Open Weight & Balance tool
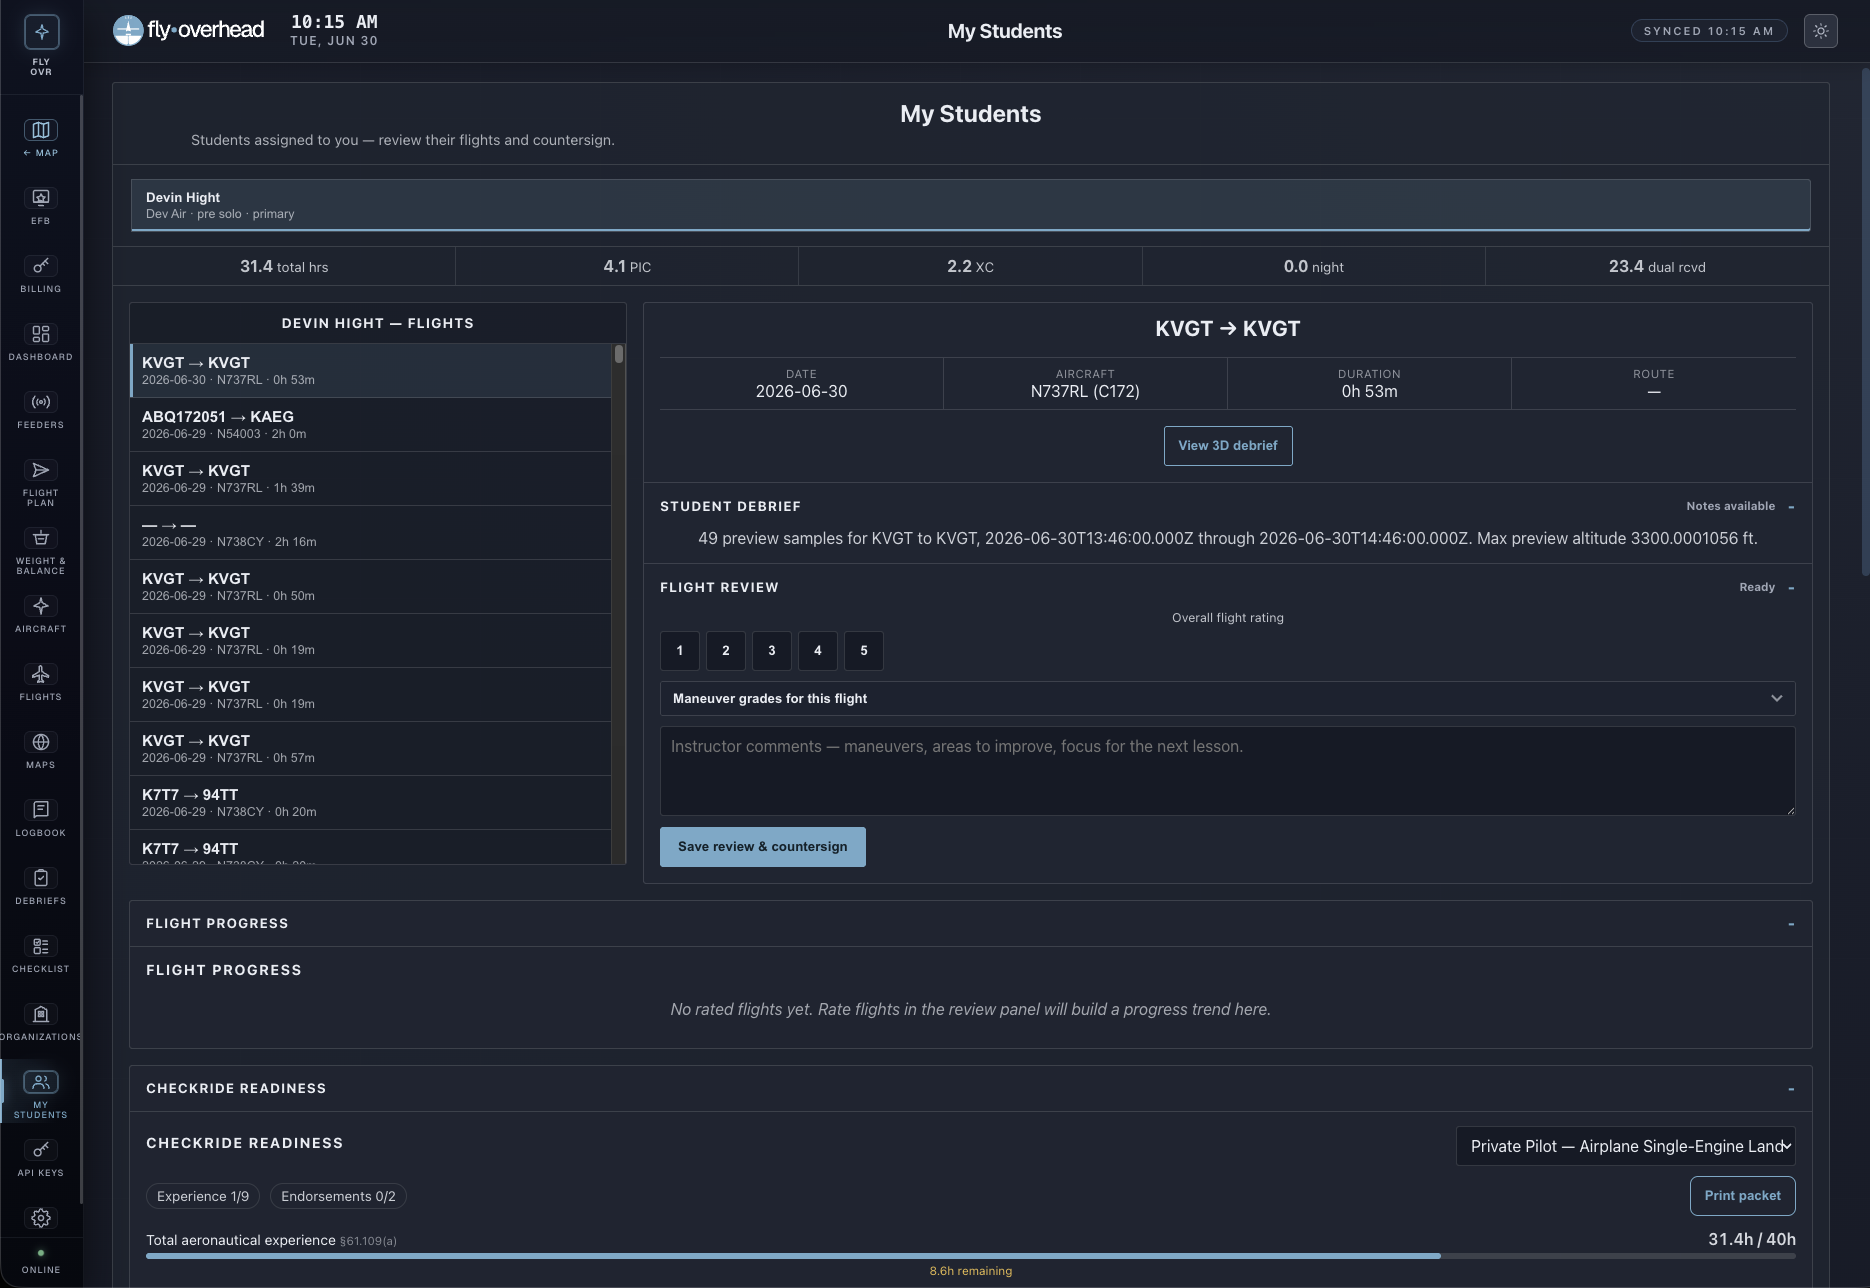Image resolution: width=1870 pixels, height=1288 pixels. point(40,550)
